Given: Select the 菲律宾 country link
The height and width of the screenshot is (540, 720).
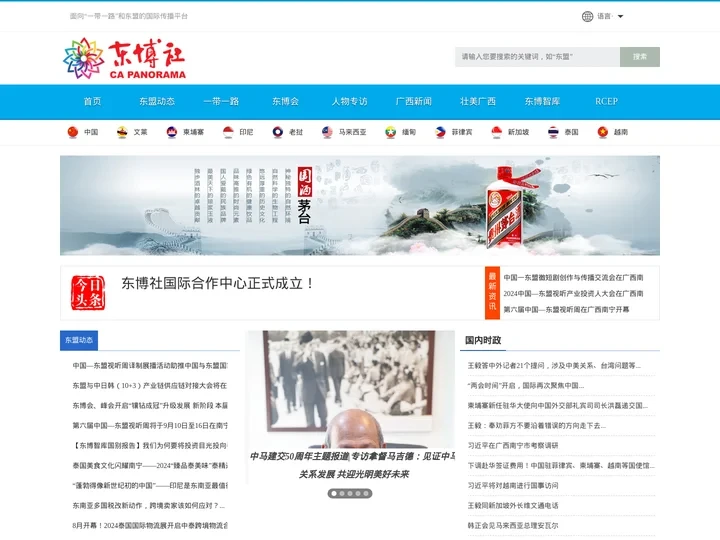Looking at the screenshot, I should 462,132.
